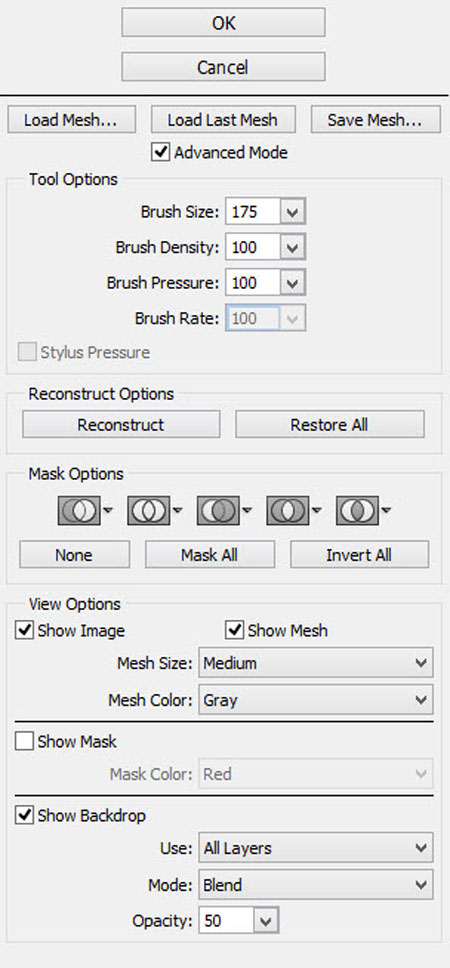Open the Mesh Color dropdown
The image size is (450, 968).
click(x=315, y=700)
